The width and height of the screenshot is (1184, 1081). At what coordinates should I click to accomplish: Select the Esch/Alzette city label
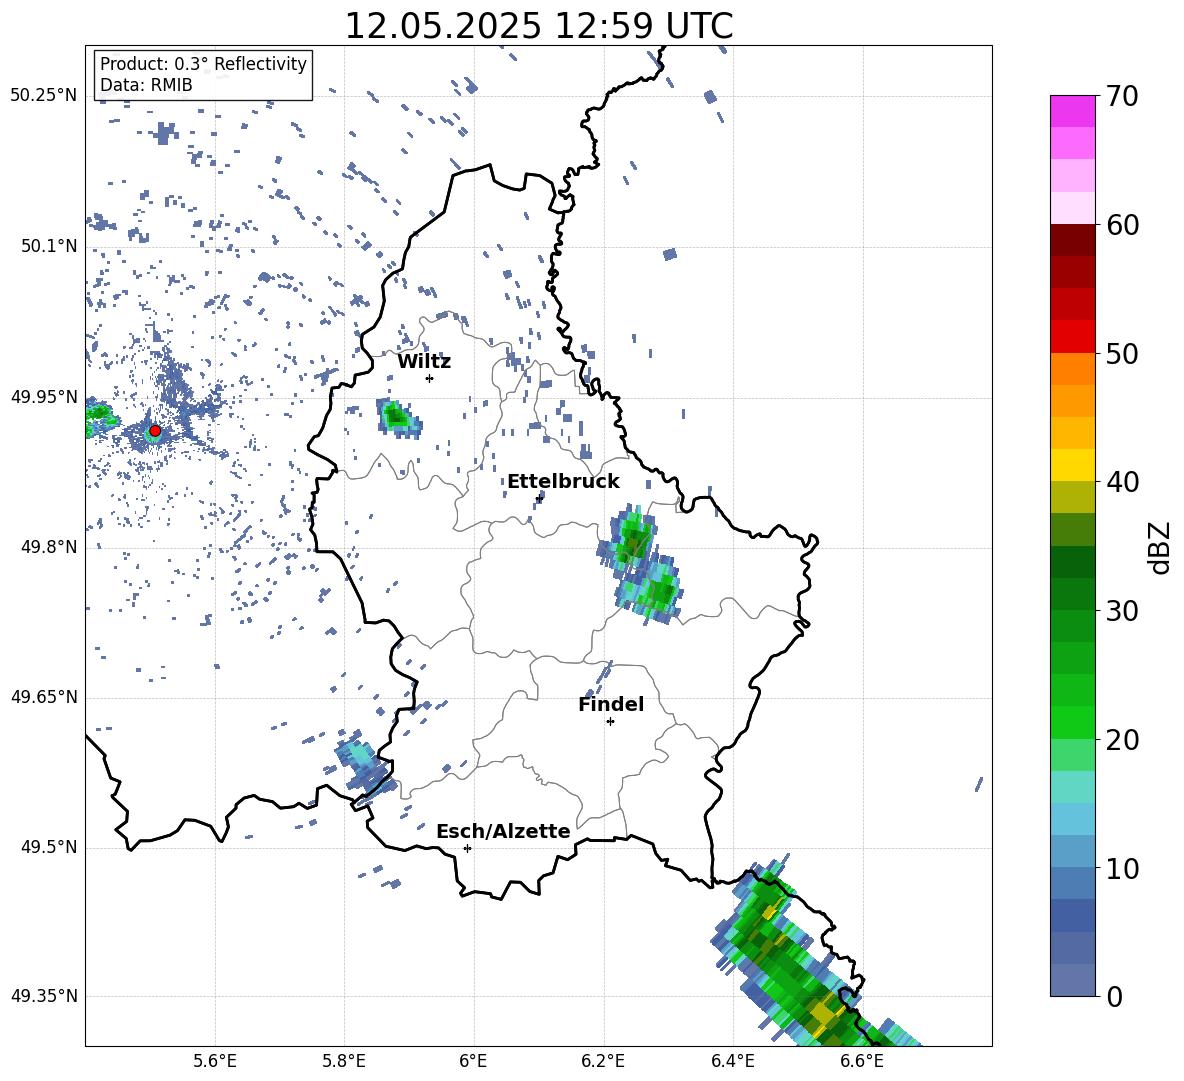[503, 831]
